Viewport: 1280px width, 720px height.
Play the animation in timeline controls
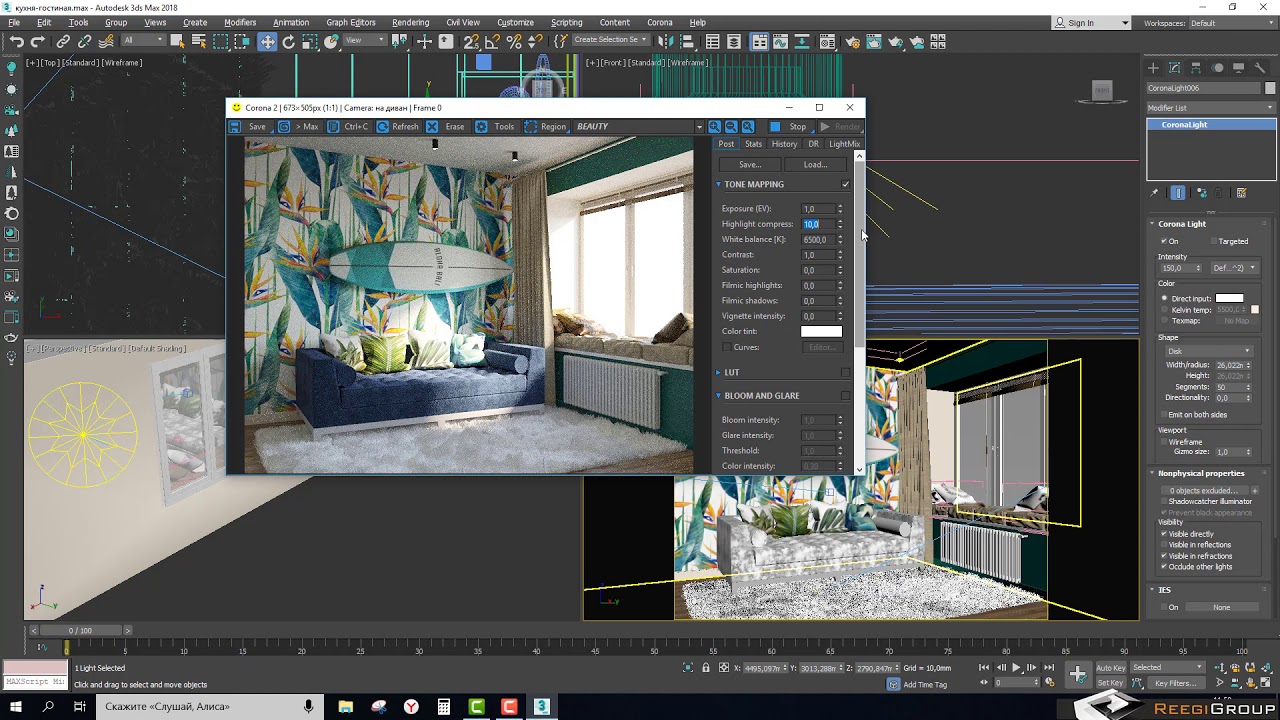pos(1017,667)
